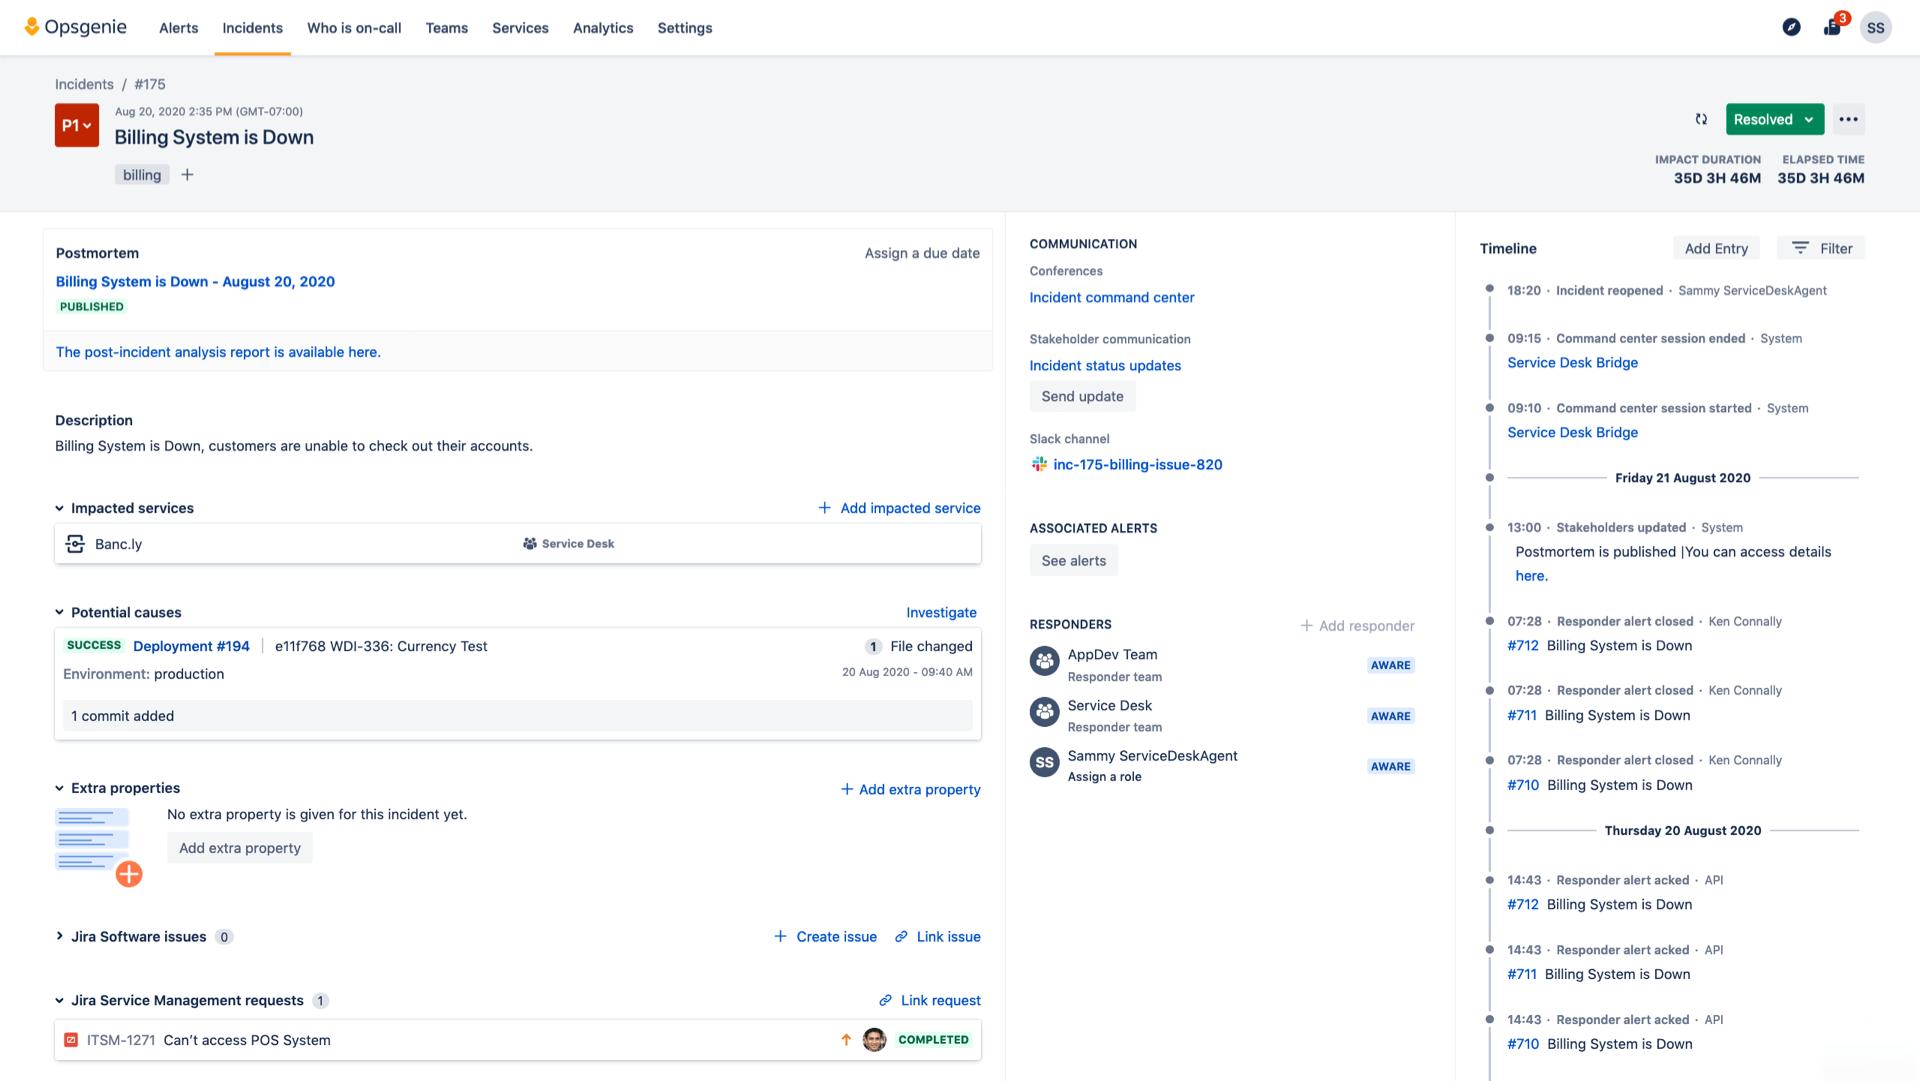Expand the Potential causes section
1920x1081 pixels.
[61, 612]
